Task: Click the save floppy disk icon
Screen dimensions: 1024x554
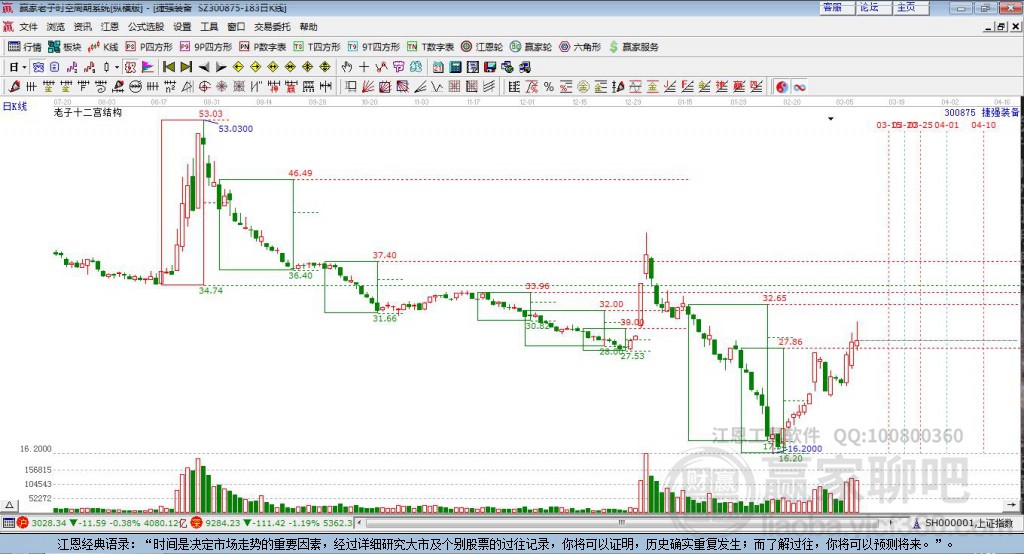Action: (x=490, y=67)
